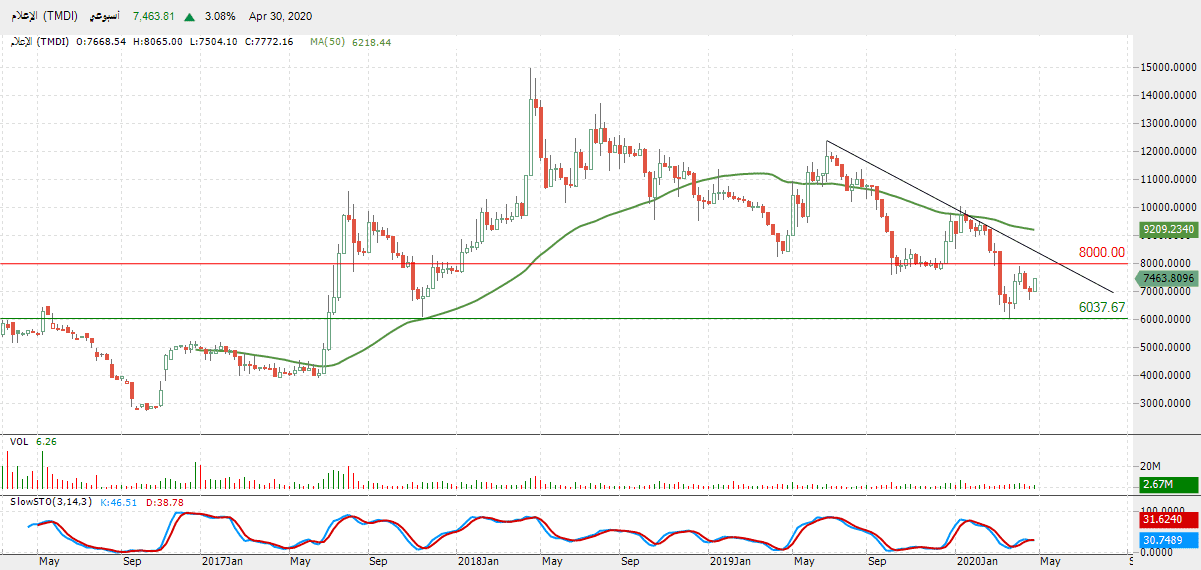Click the green 9209.2340 moving average price tag
The width and height of the screenshot is (1201, 570).
[1167, 228]
